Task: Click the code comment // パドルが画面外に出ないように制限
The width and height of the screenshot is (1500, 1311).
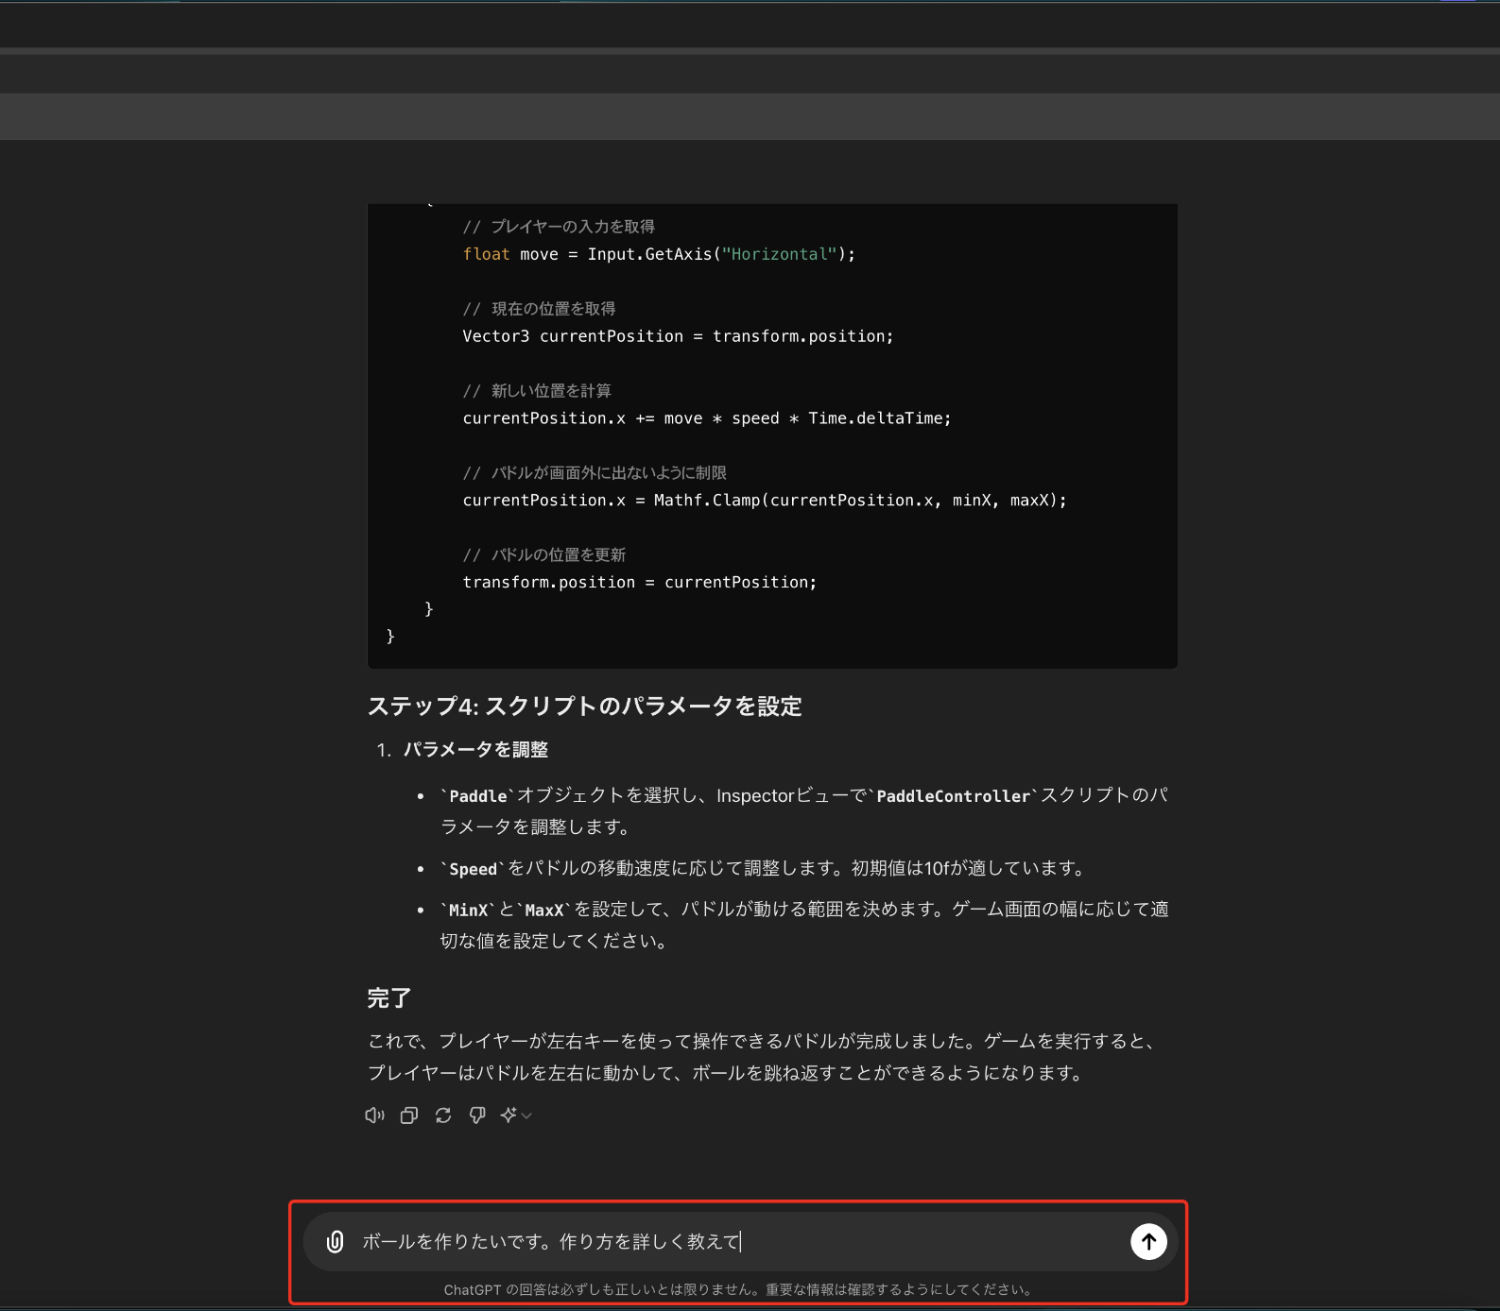Action: (x=595, y=473)
